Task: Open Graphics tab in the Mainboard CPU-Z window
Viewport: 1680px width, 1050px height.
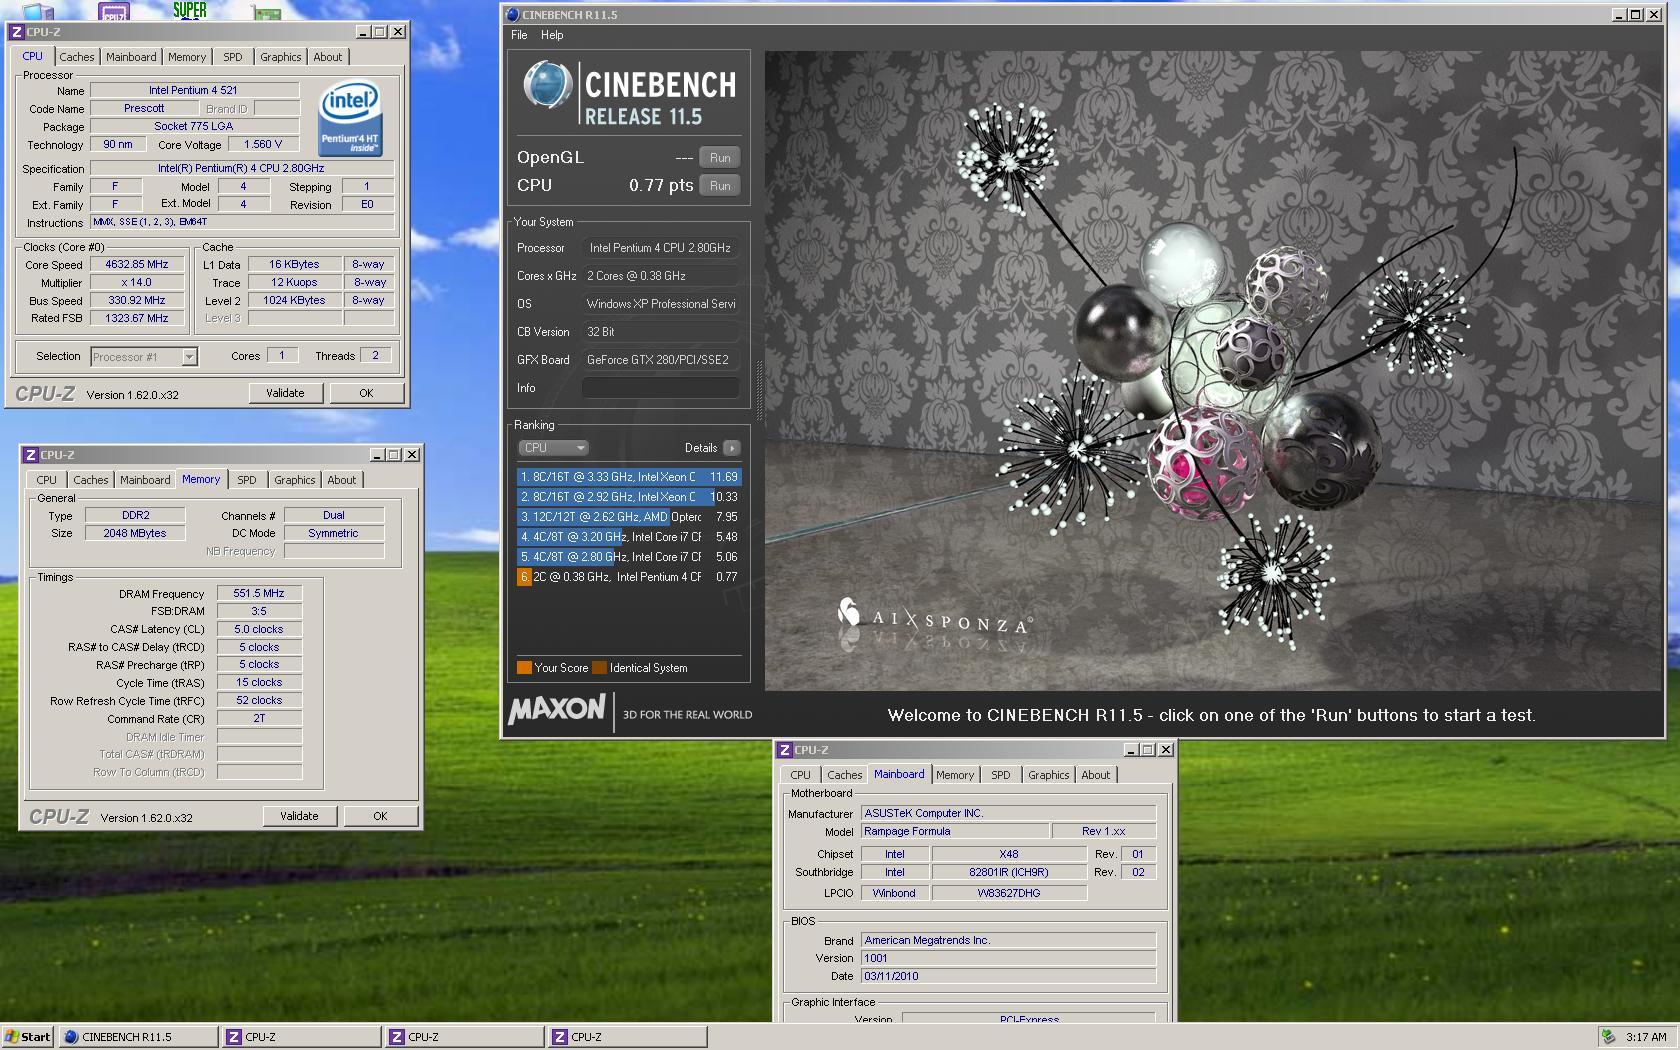Action: tap(1049, 775)
